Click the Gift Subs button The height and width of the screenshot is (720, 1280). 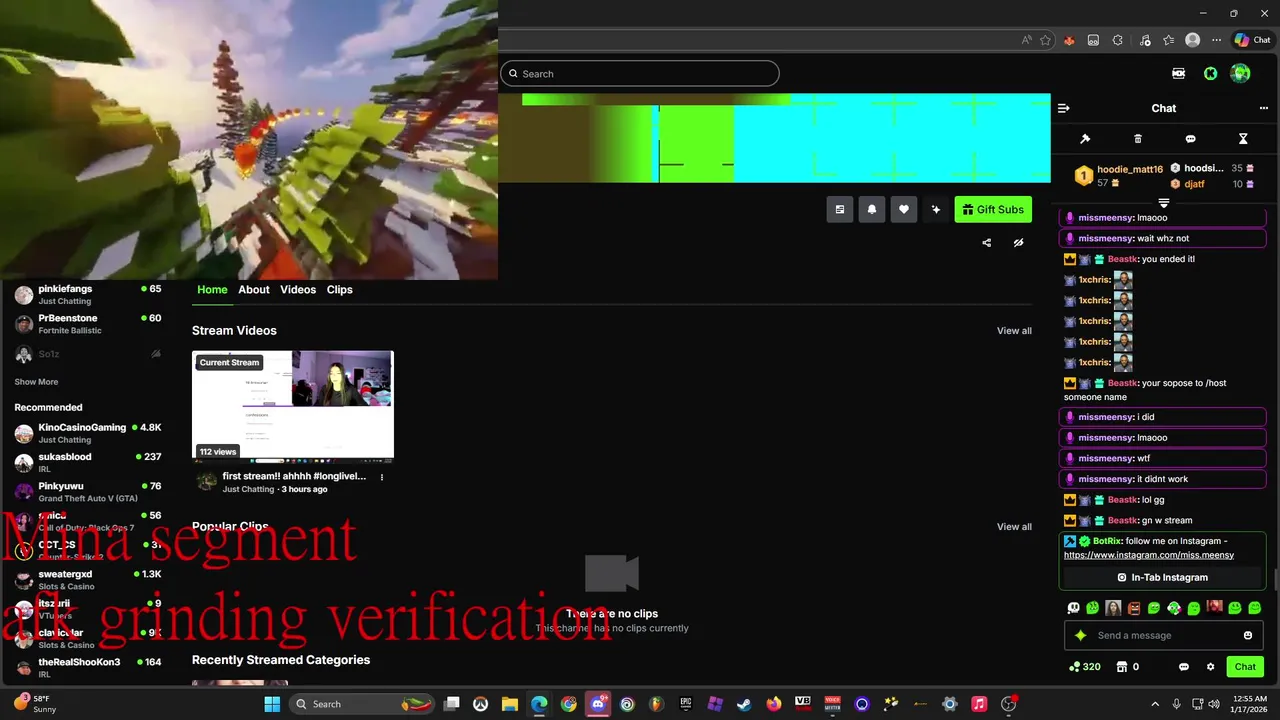click(993, 209)
